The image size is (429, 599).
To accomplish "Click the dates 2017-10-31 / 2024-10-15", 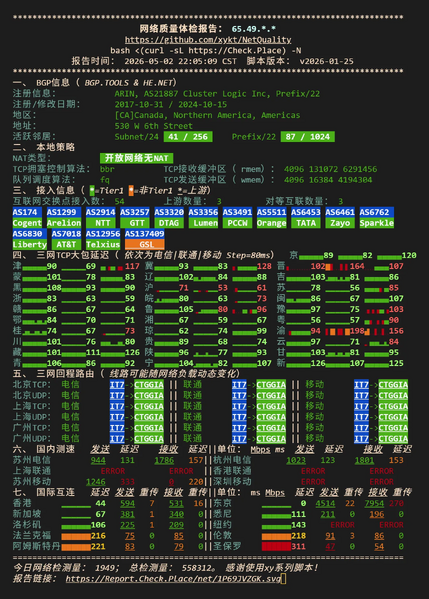I will pyautogui.click(x=171, y=104).
